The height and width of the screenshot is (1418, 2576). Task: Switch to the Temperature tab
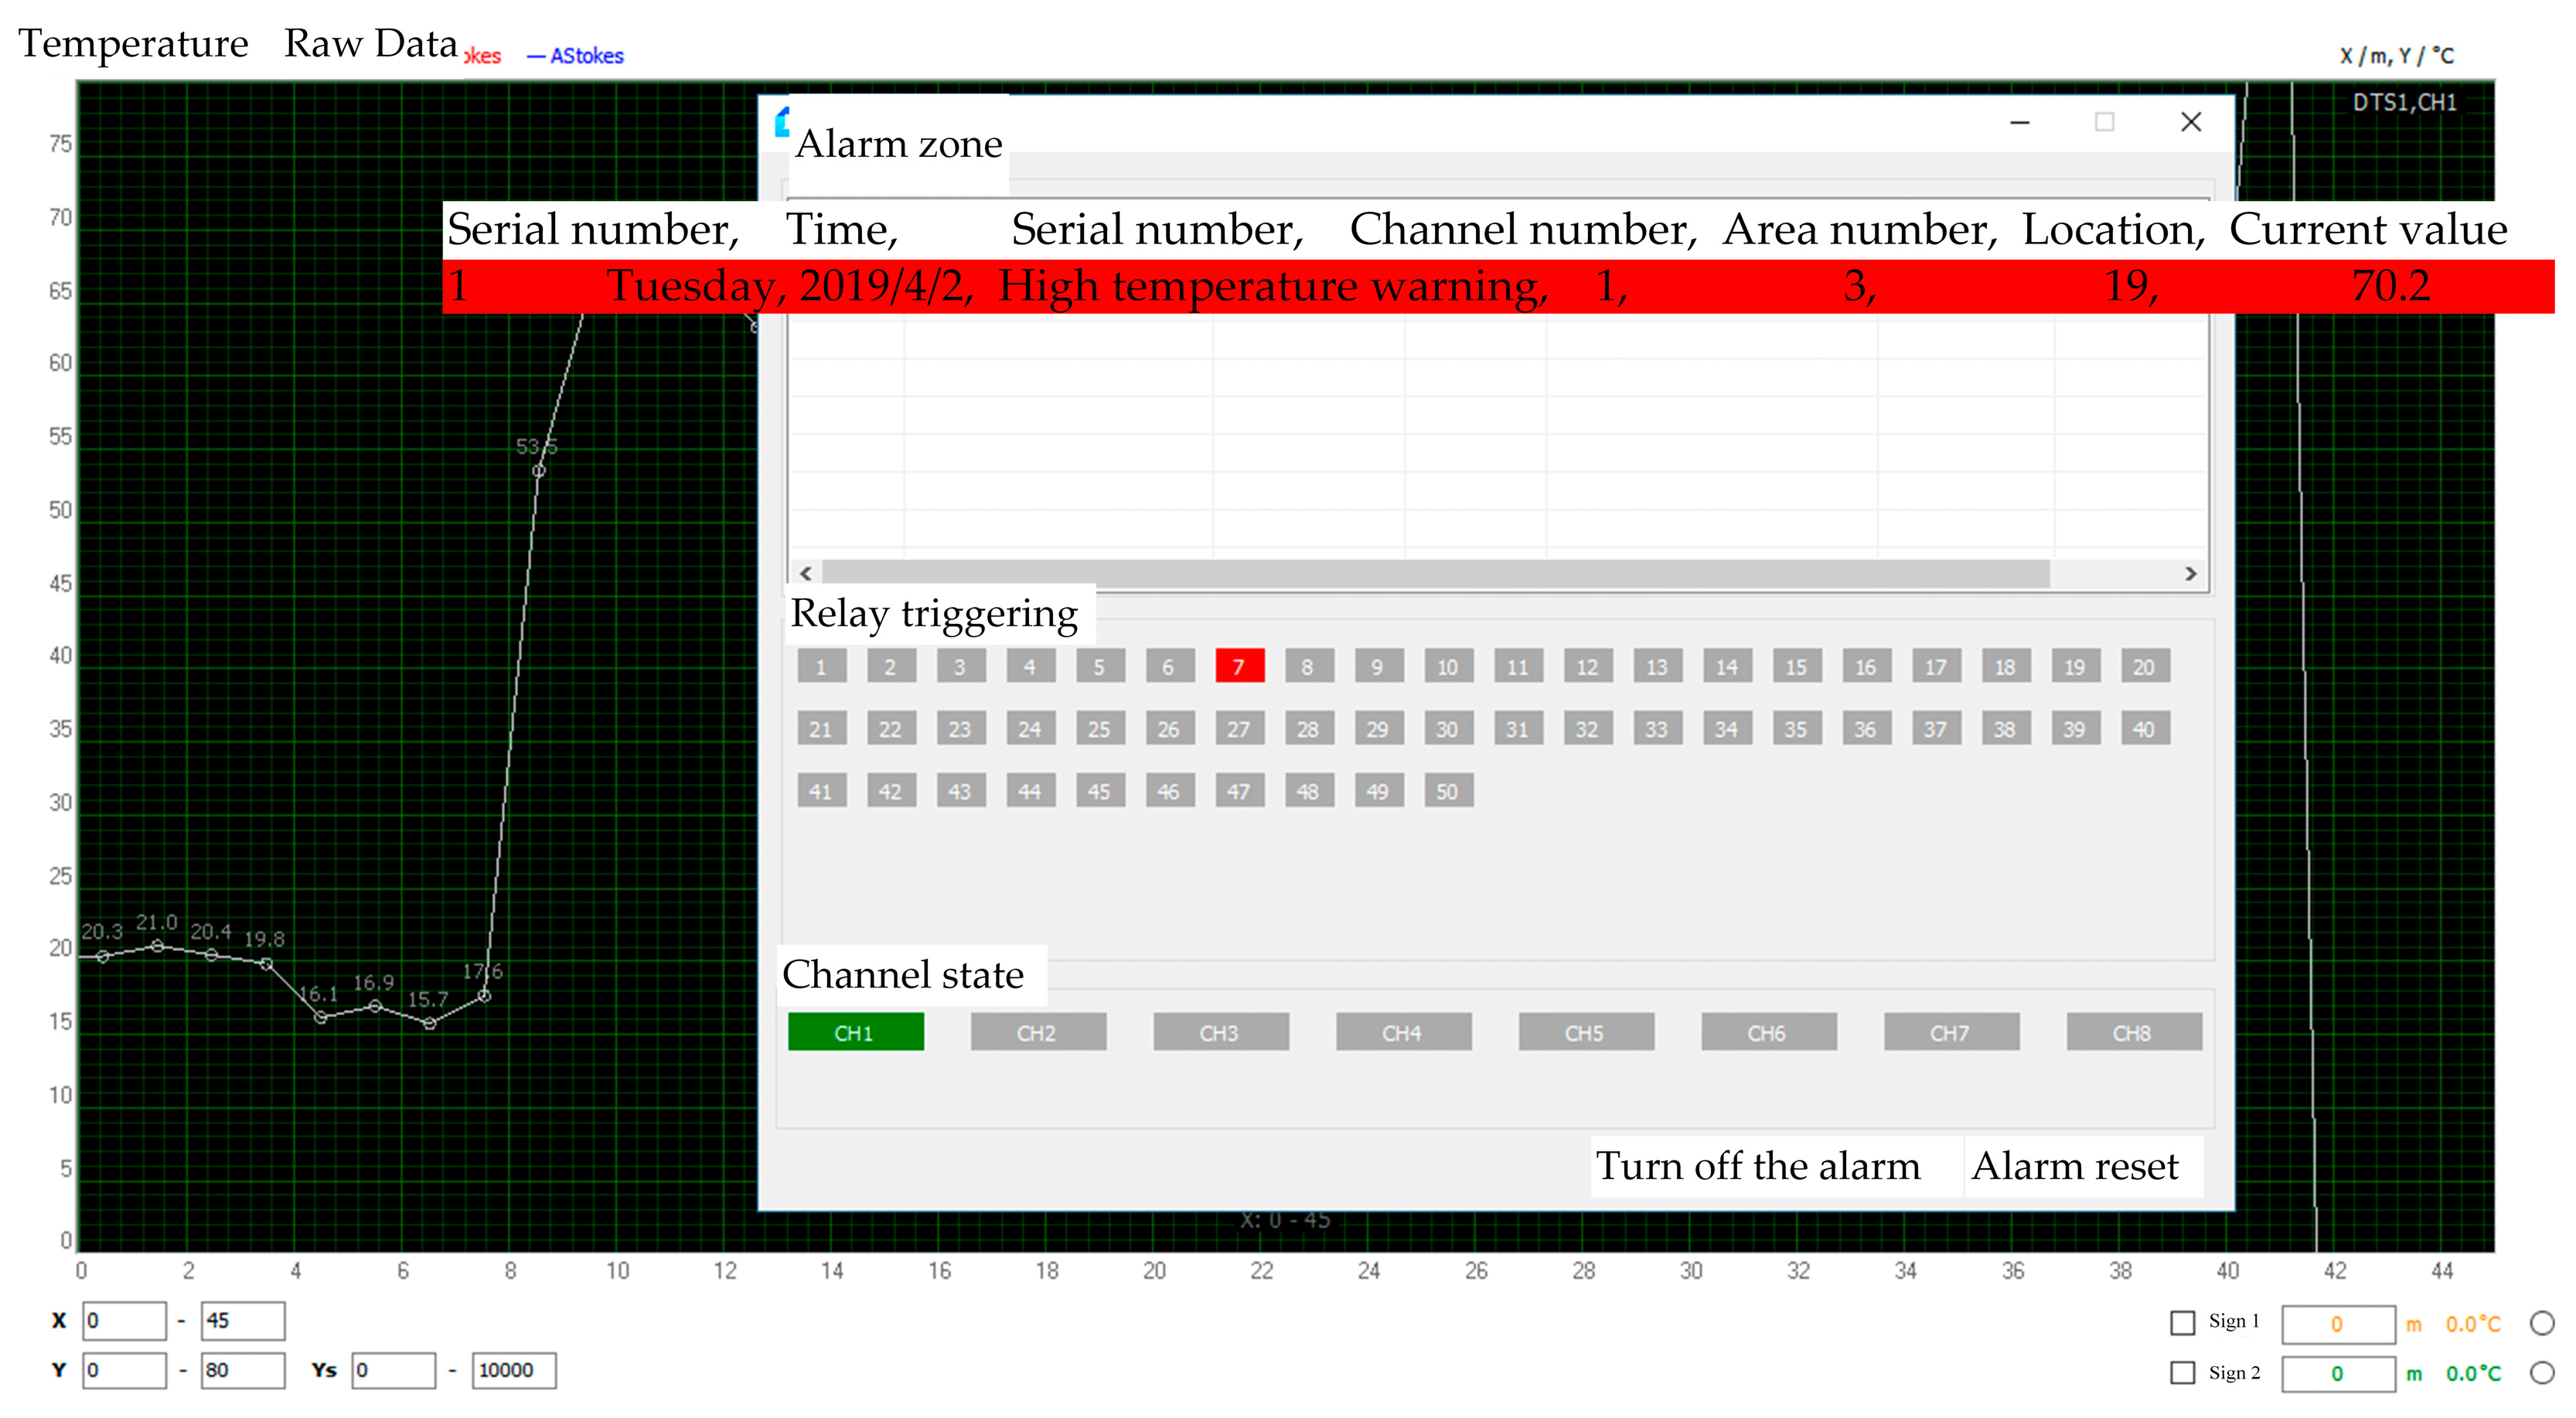tap(133, 44)
